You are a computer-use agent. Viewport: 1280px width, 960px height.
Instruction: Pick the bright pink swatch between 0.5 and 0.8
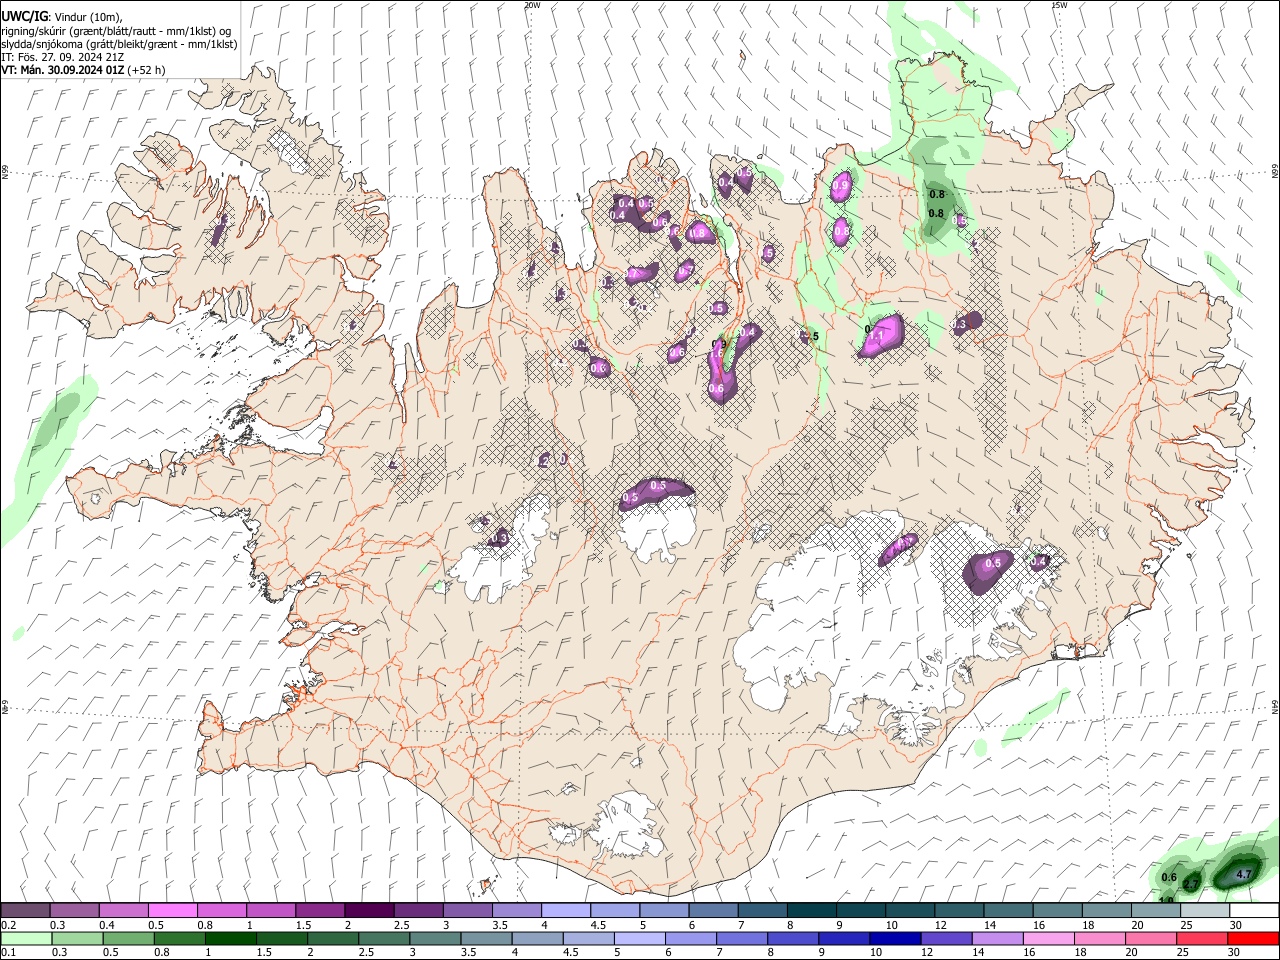(x=173, y=911)
